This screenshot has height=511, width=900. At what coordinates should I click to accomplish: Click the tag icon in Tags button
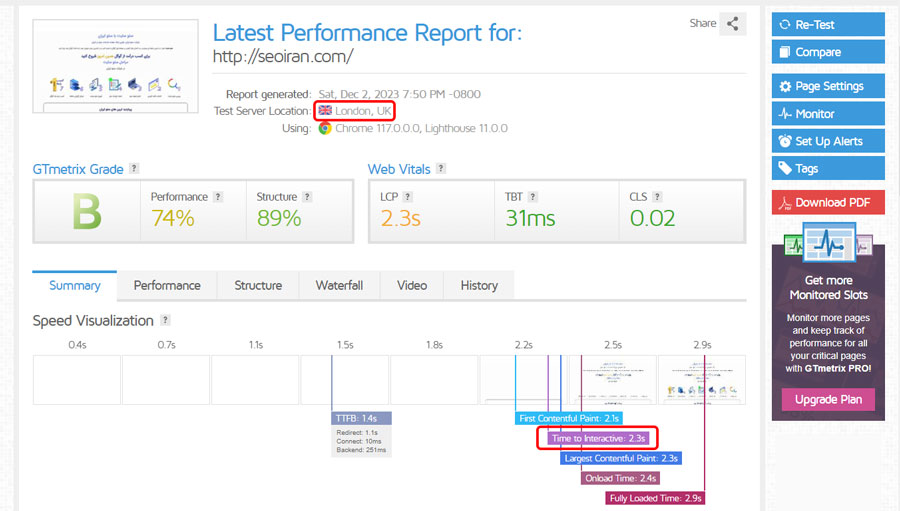click(785, 168)
